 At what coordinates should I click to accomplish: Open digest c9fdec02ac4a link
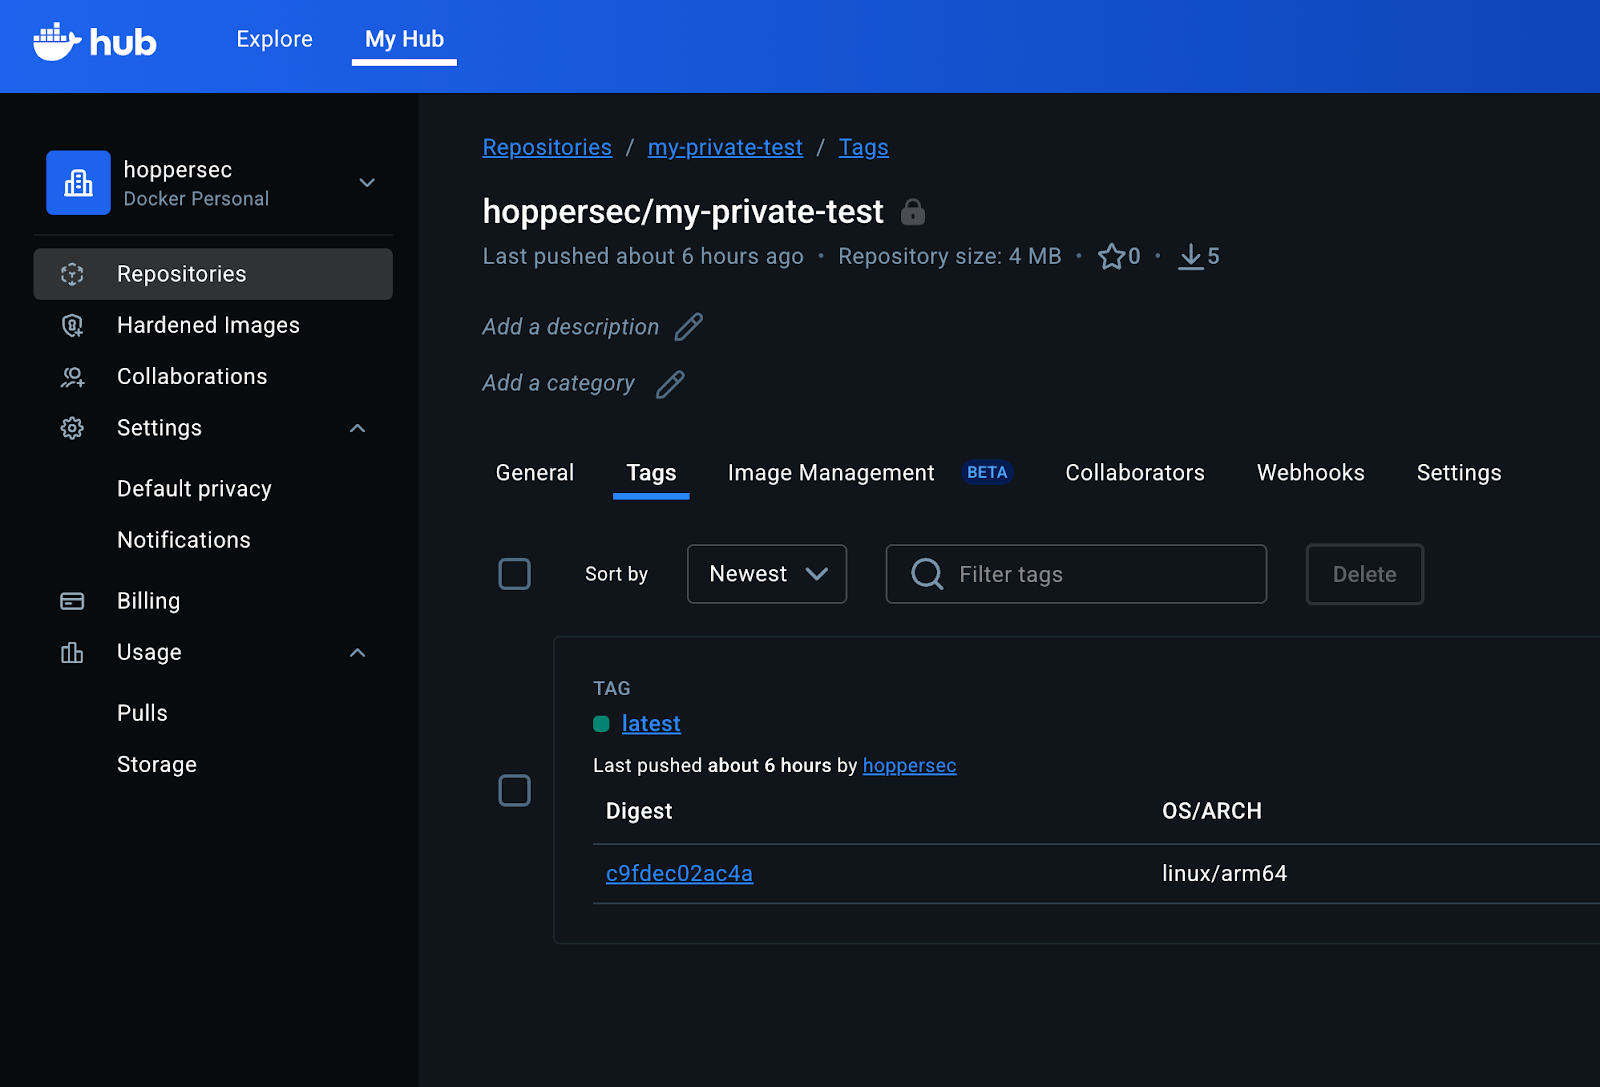(679, 874)
